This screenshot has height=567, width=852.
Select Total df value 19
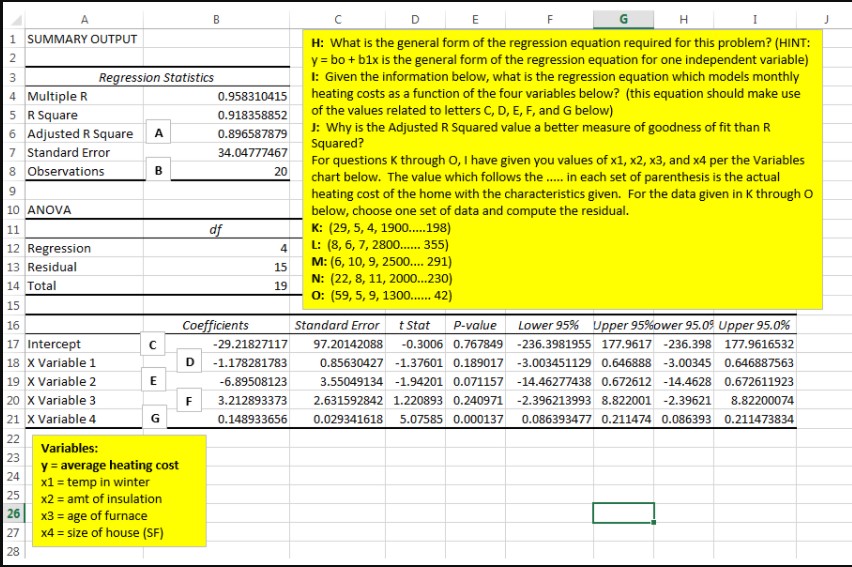point(280,286)
